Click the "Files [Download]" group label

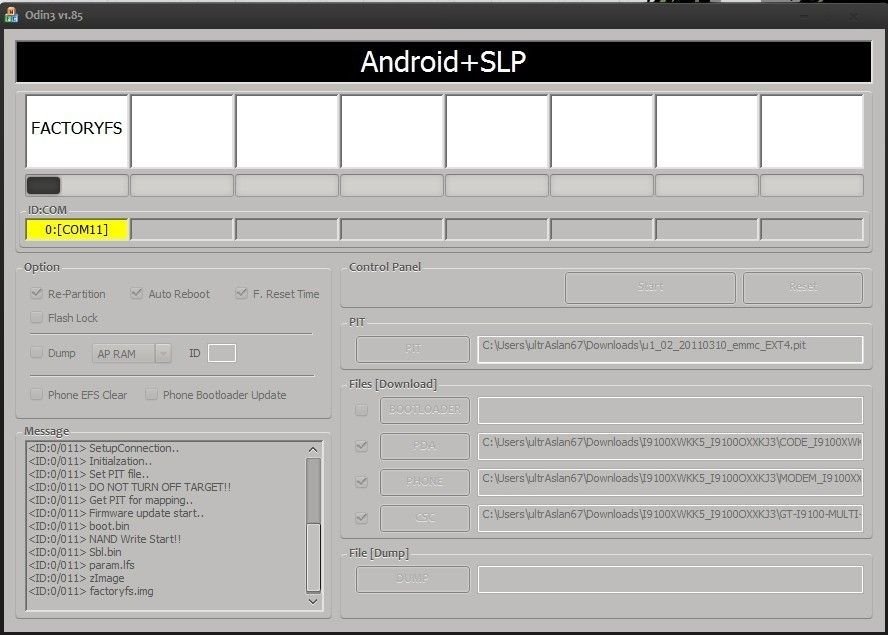click(x=393, y=384)
